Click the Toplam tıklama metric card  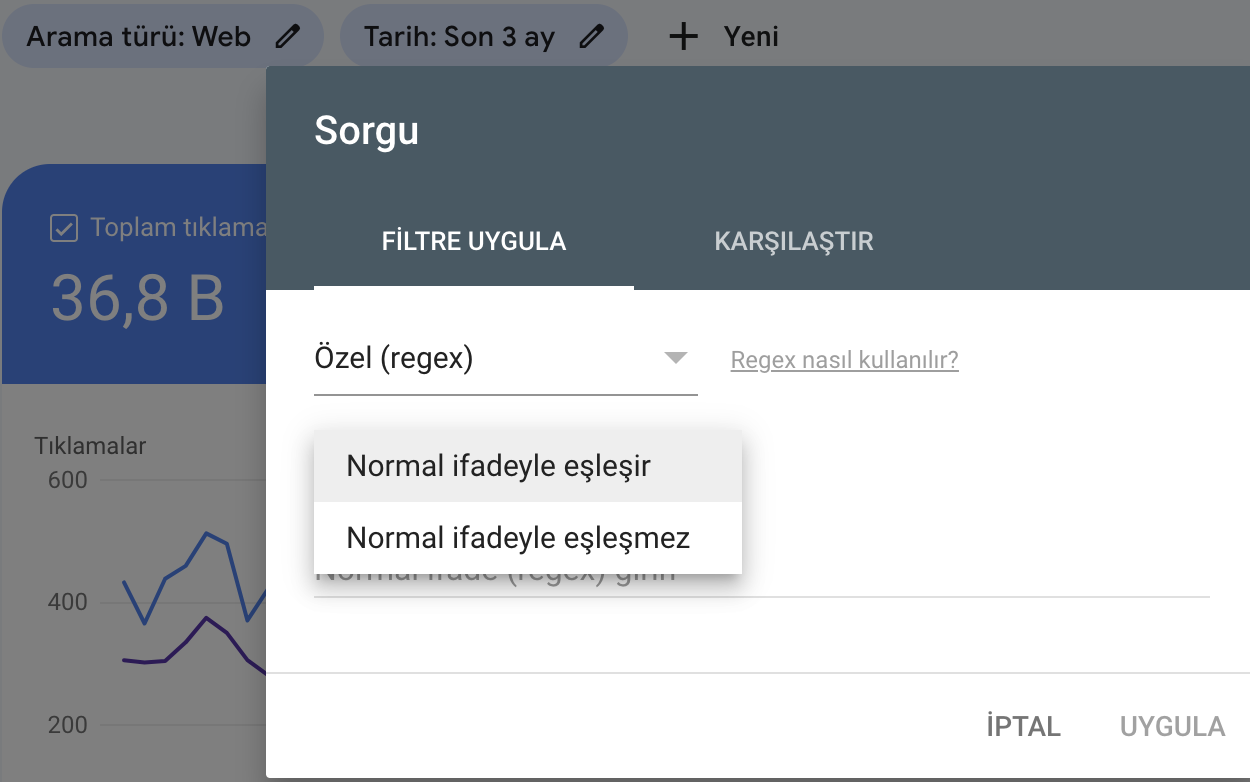135,275
